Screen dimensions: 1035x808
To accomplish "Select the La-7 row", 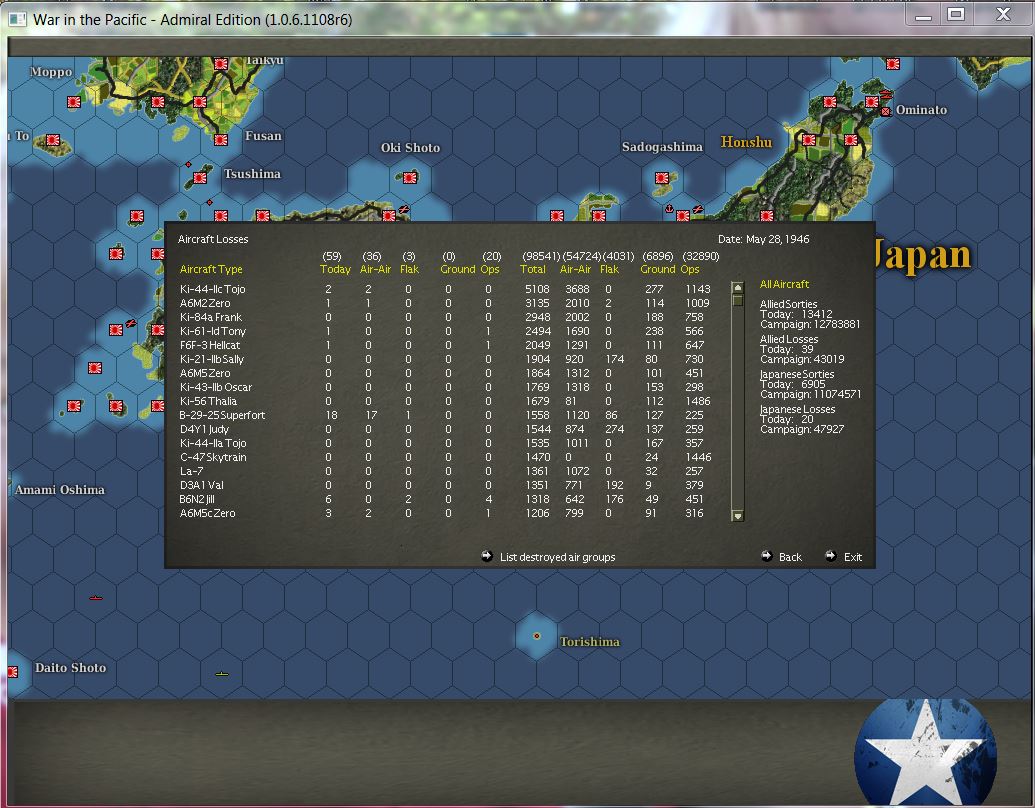I will click(x=446, y=471).
